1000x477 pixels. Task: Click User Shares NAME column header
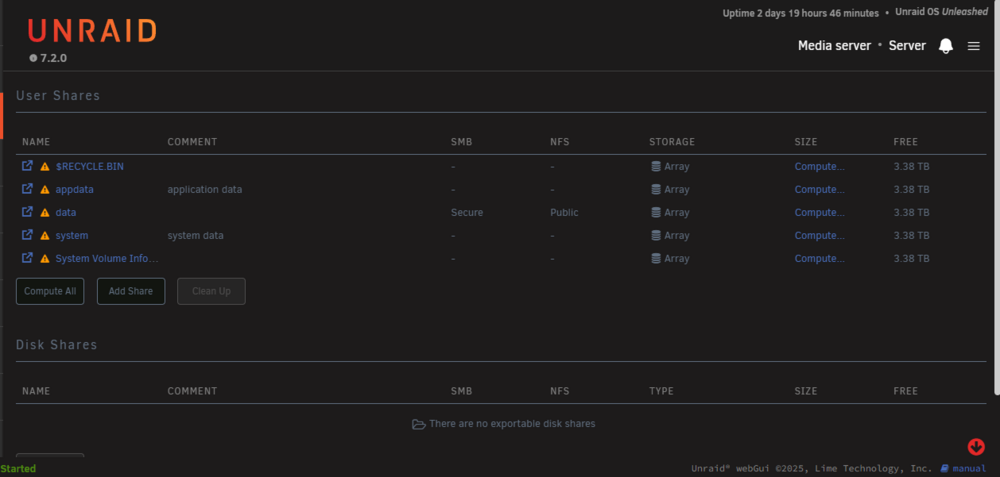click(x=36, y=142)
